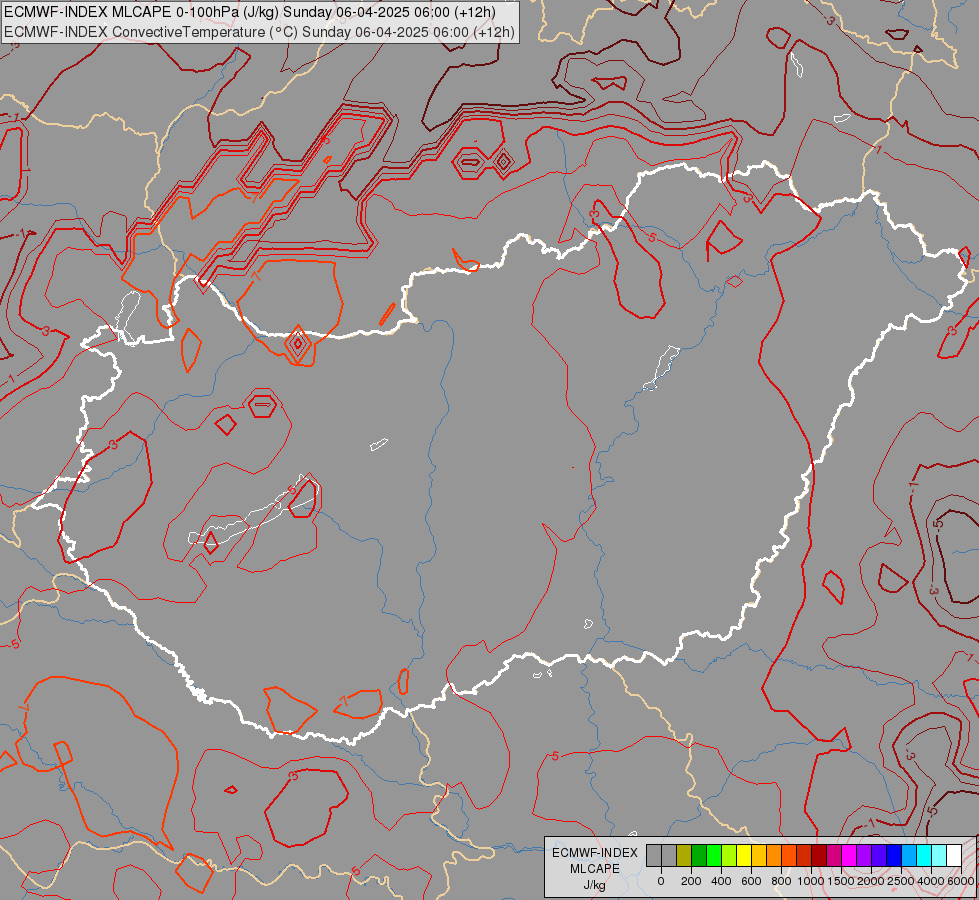Pick the pure yellow legend swatch
The height and width of the screenshot is (900, 979).
click(x=744, y=856)
